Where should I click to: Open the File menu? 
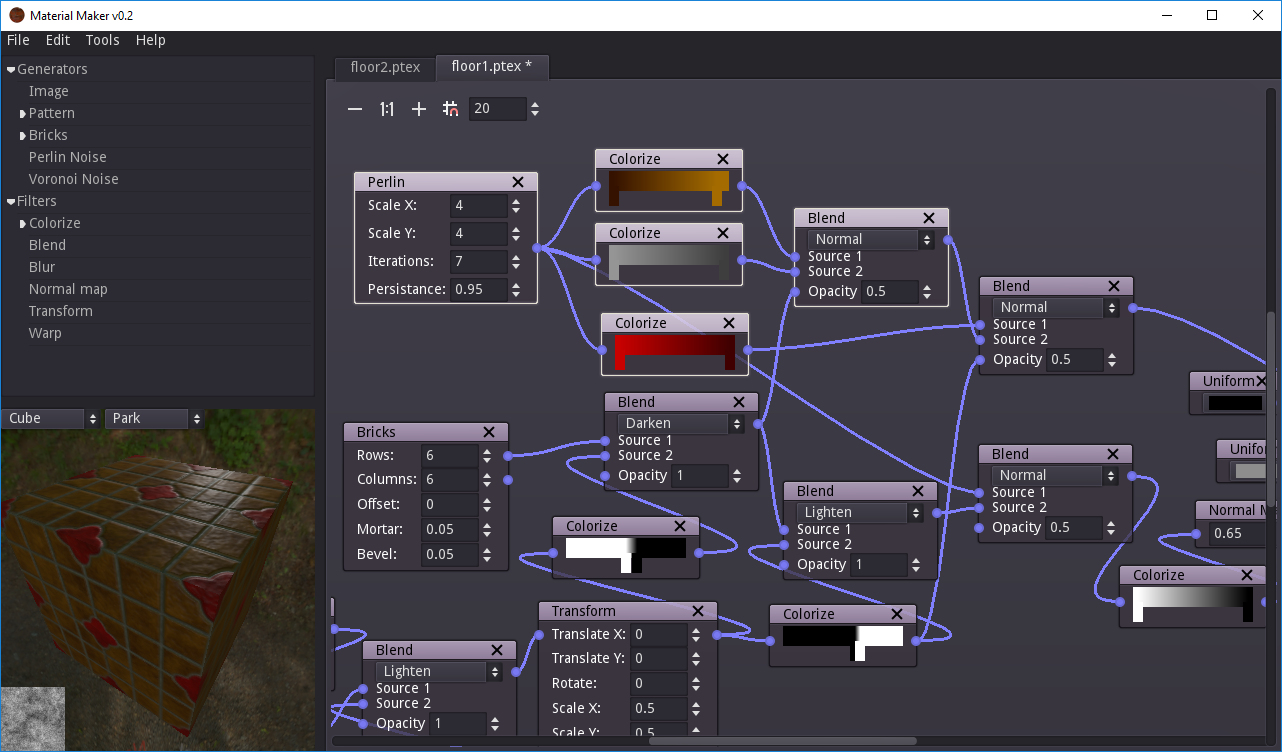tap(18, 40)
